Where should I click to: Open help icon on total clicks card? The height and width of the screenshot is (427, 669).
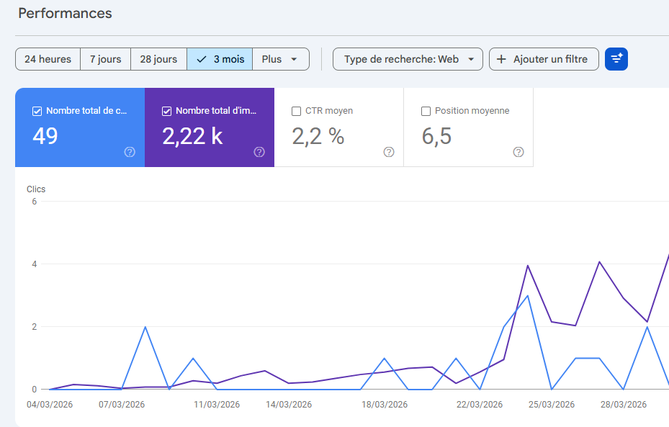coord(130,152)
